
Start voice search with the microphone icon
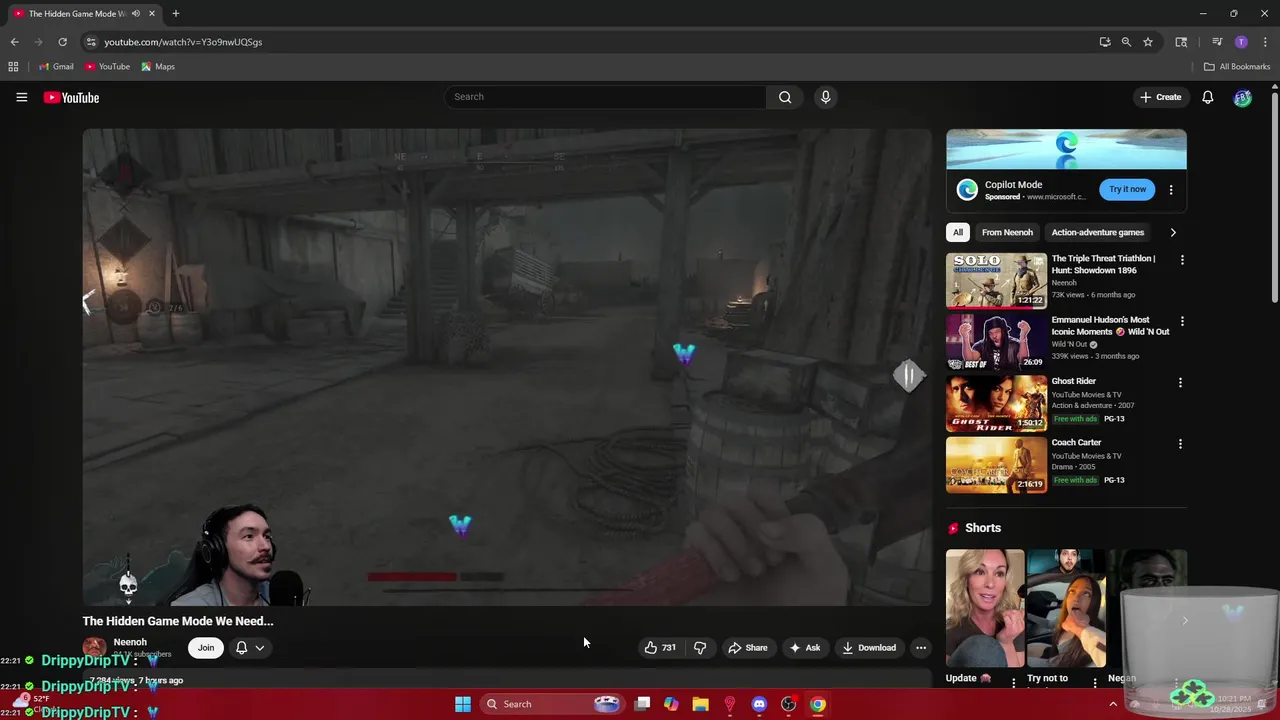[x=825, y=97]
